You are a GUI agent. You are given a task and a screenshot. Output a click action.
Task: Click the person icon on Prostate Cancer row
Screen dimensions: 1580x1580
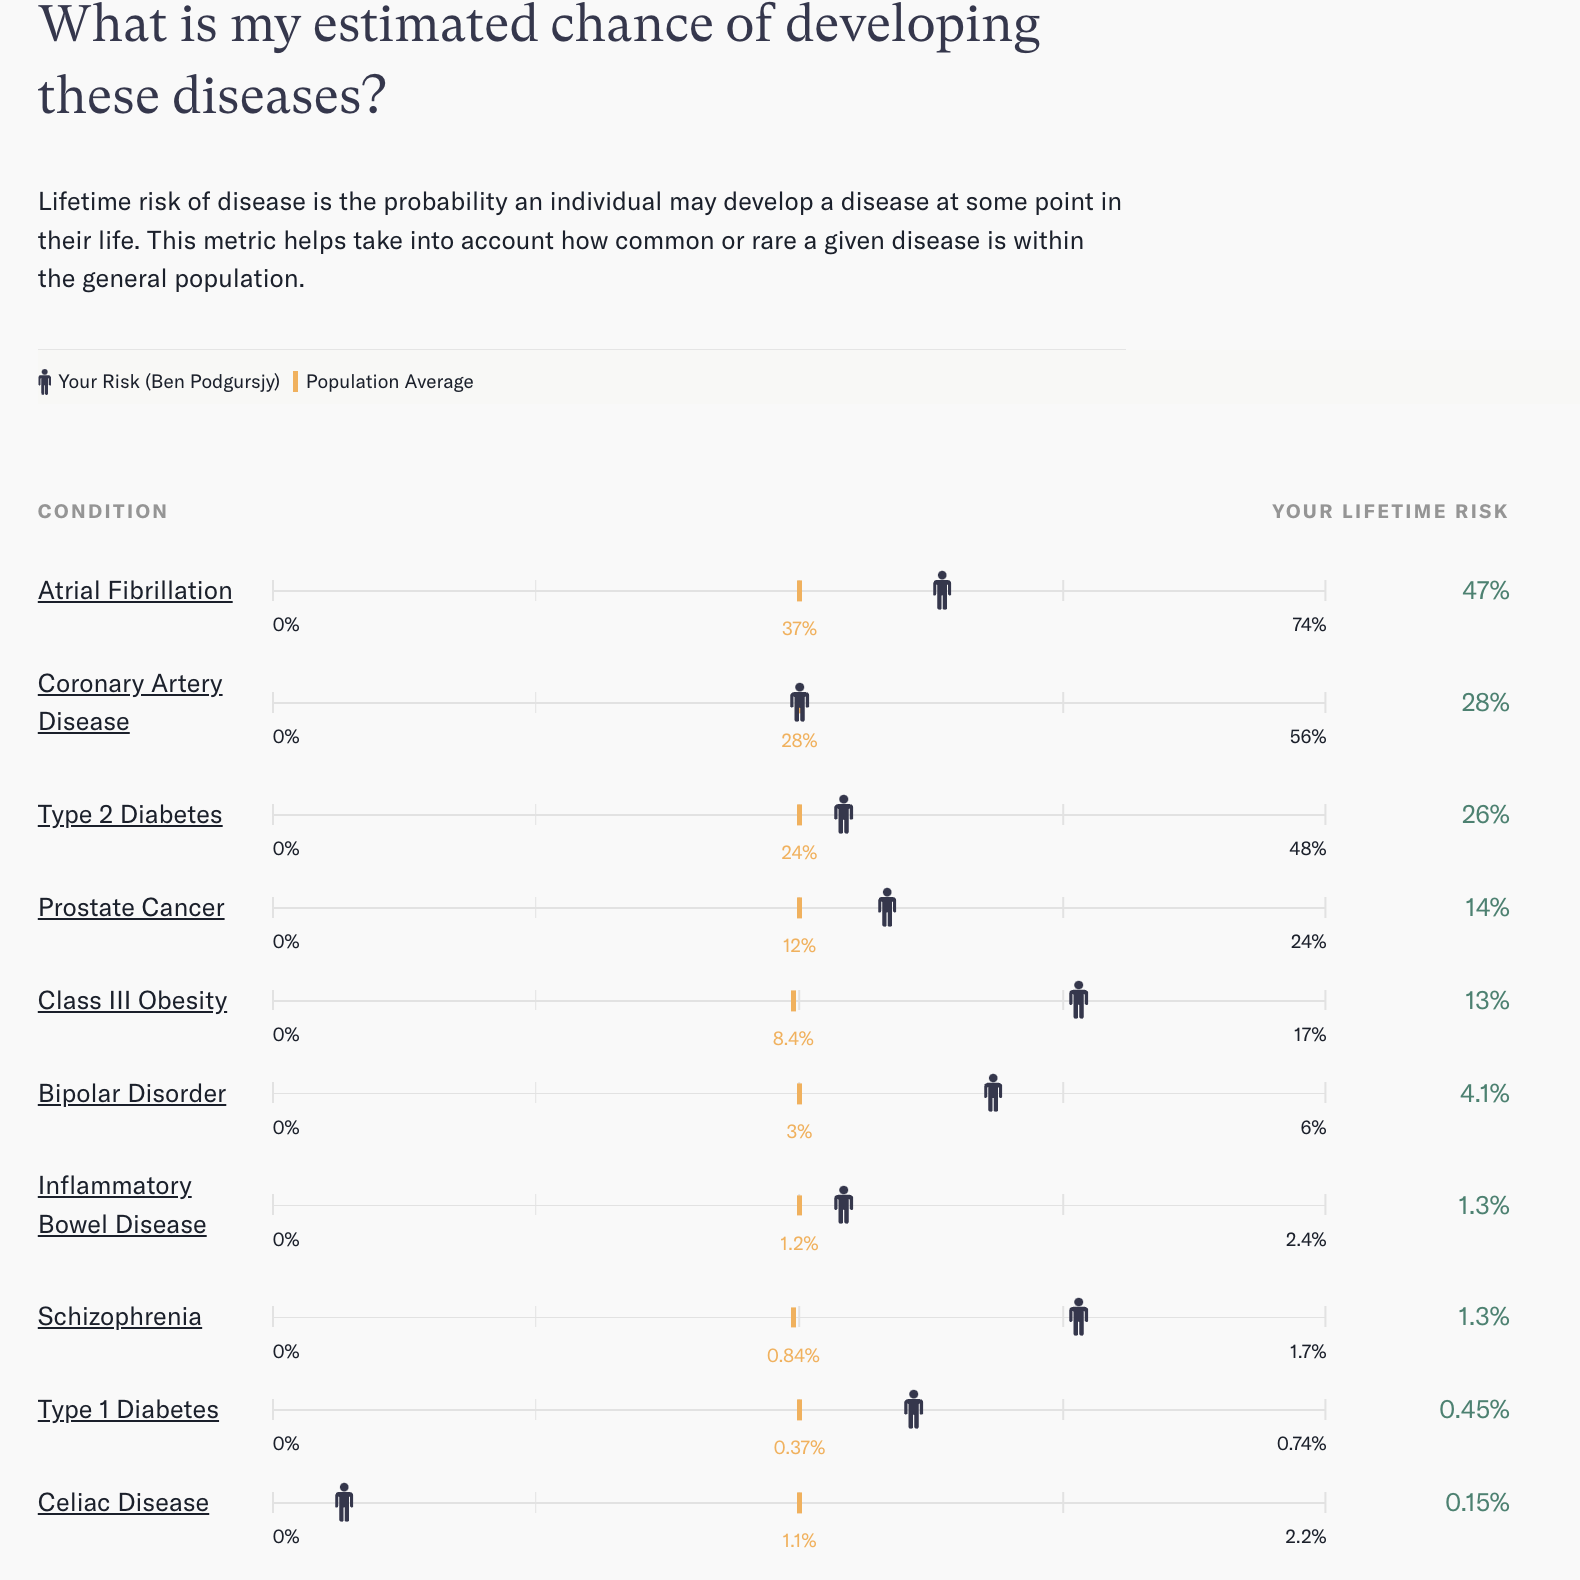887,908
